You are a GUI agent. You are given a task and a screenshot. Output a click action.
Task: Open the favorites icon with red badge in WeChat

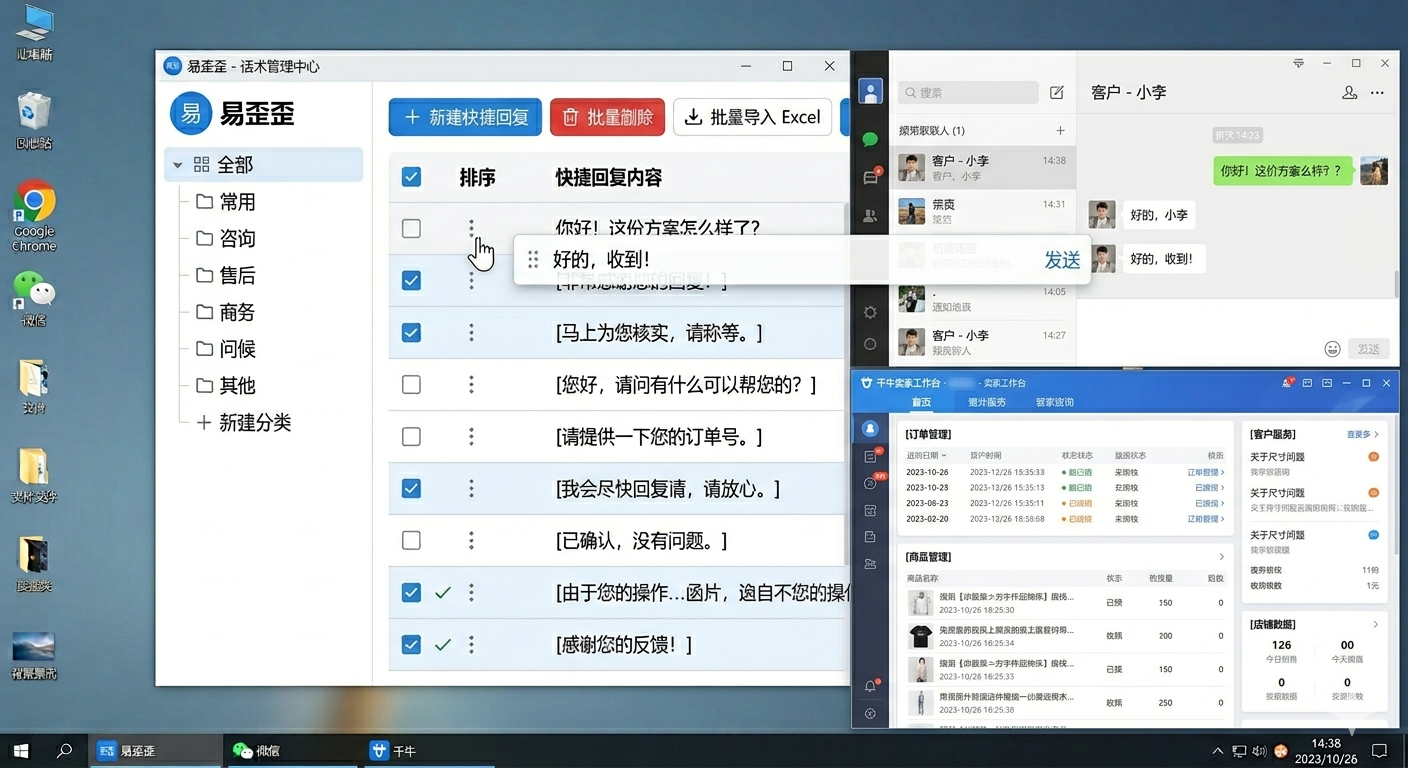tap(869, 176)
